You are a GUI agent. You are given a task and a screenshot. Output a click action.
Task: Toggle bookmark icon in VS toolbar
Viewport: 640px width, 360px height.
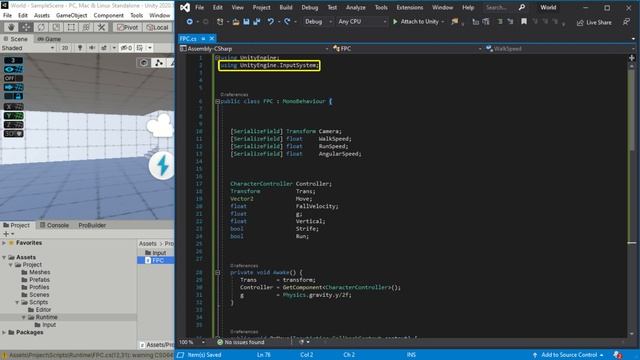click(x=524, y=22)
